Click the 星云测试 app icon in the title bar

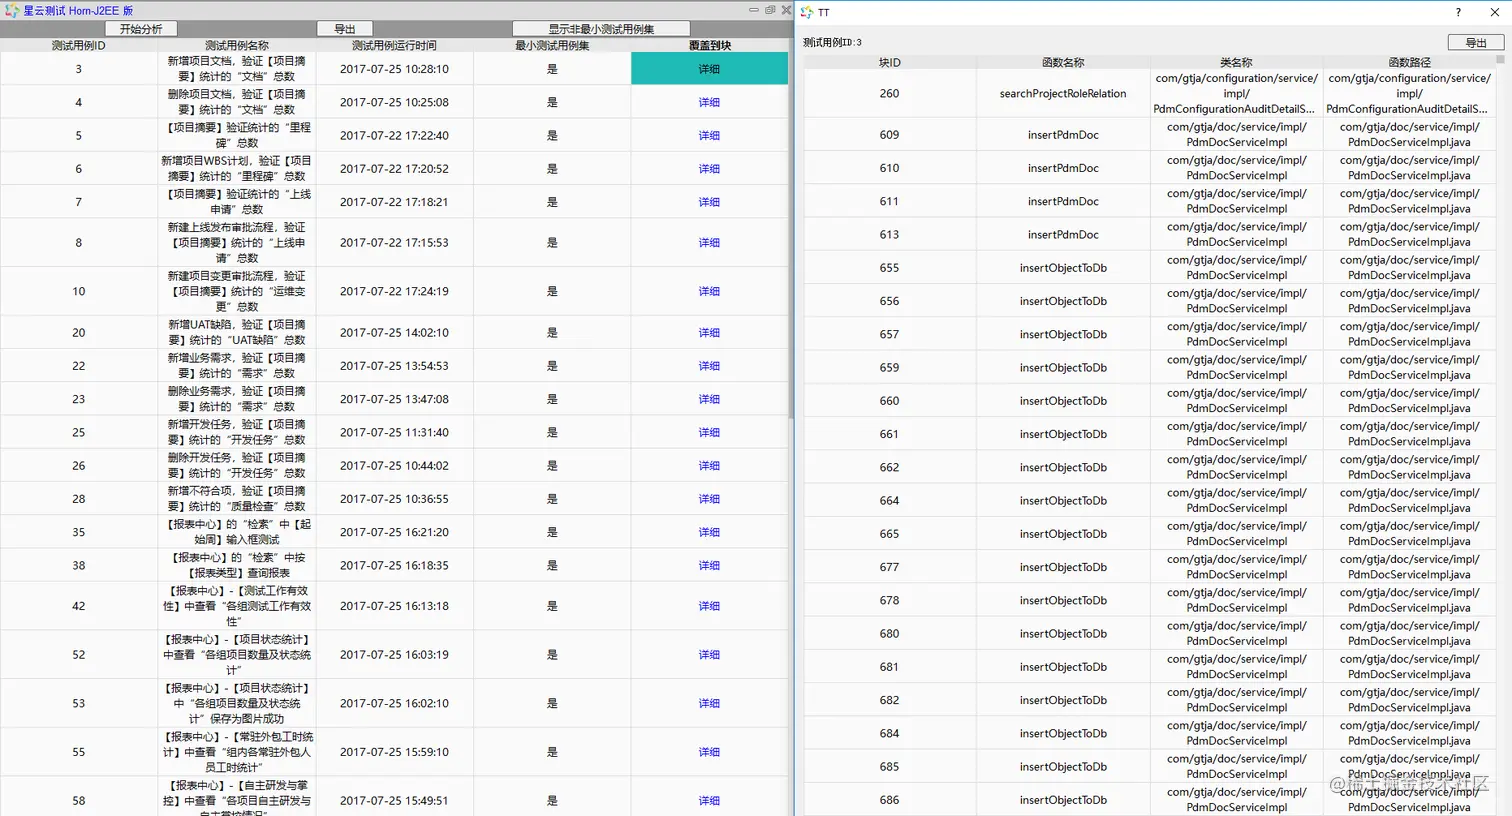click(11, 10)
